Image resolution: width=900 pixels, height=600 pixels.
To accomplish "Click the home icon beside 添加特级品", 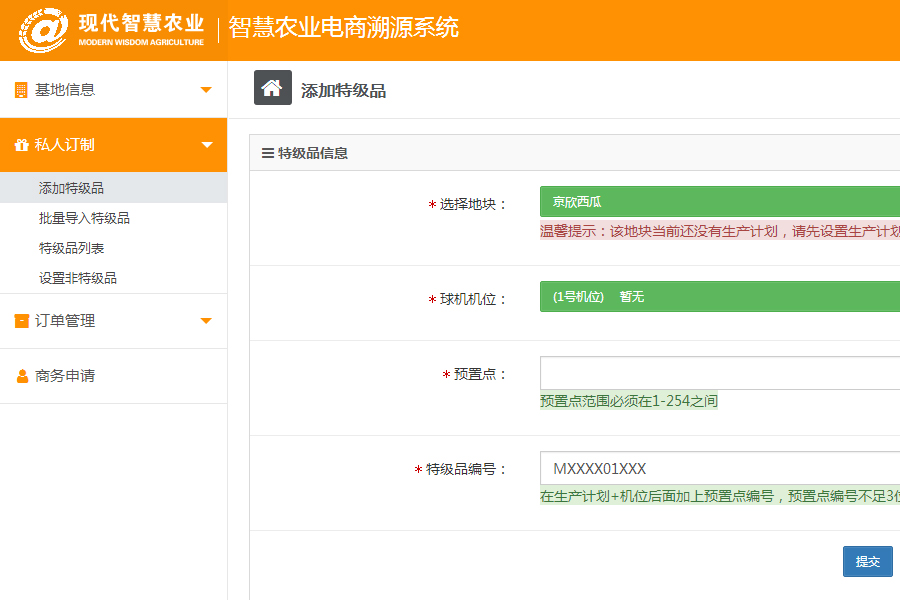I will point(272,88).
